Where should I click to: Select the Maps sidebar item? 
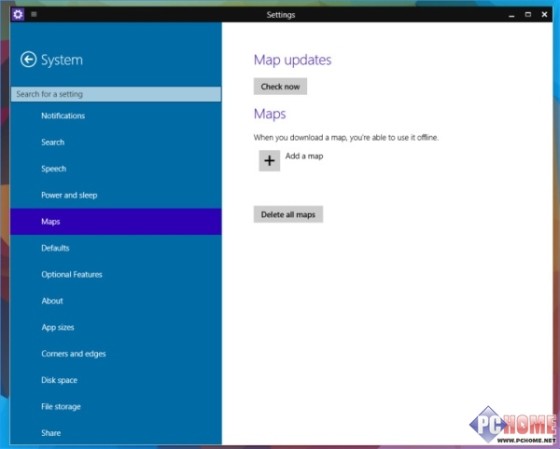[116, 221]
